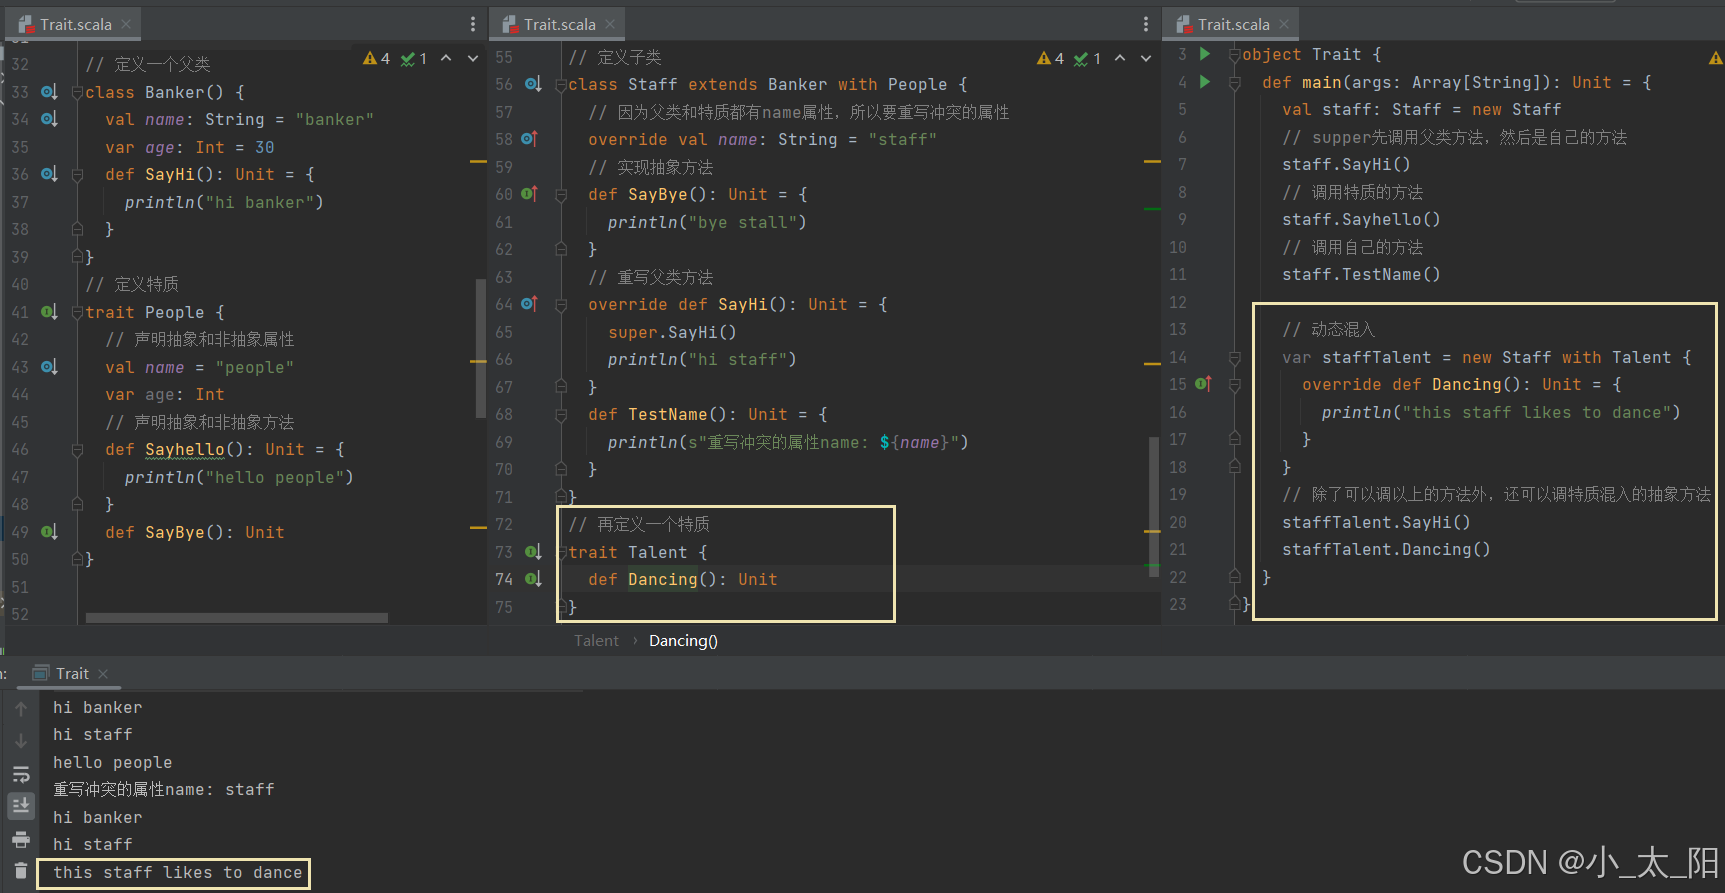Screen dimensions: 1725x893
Task: Close the Trait run tab
Action: (103, 674)
